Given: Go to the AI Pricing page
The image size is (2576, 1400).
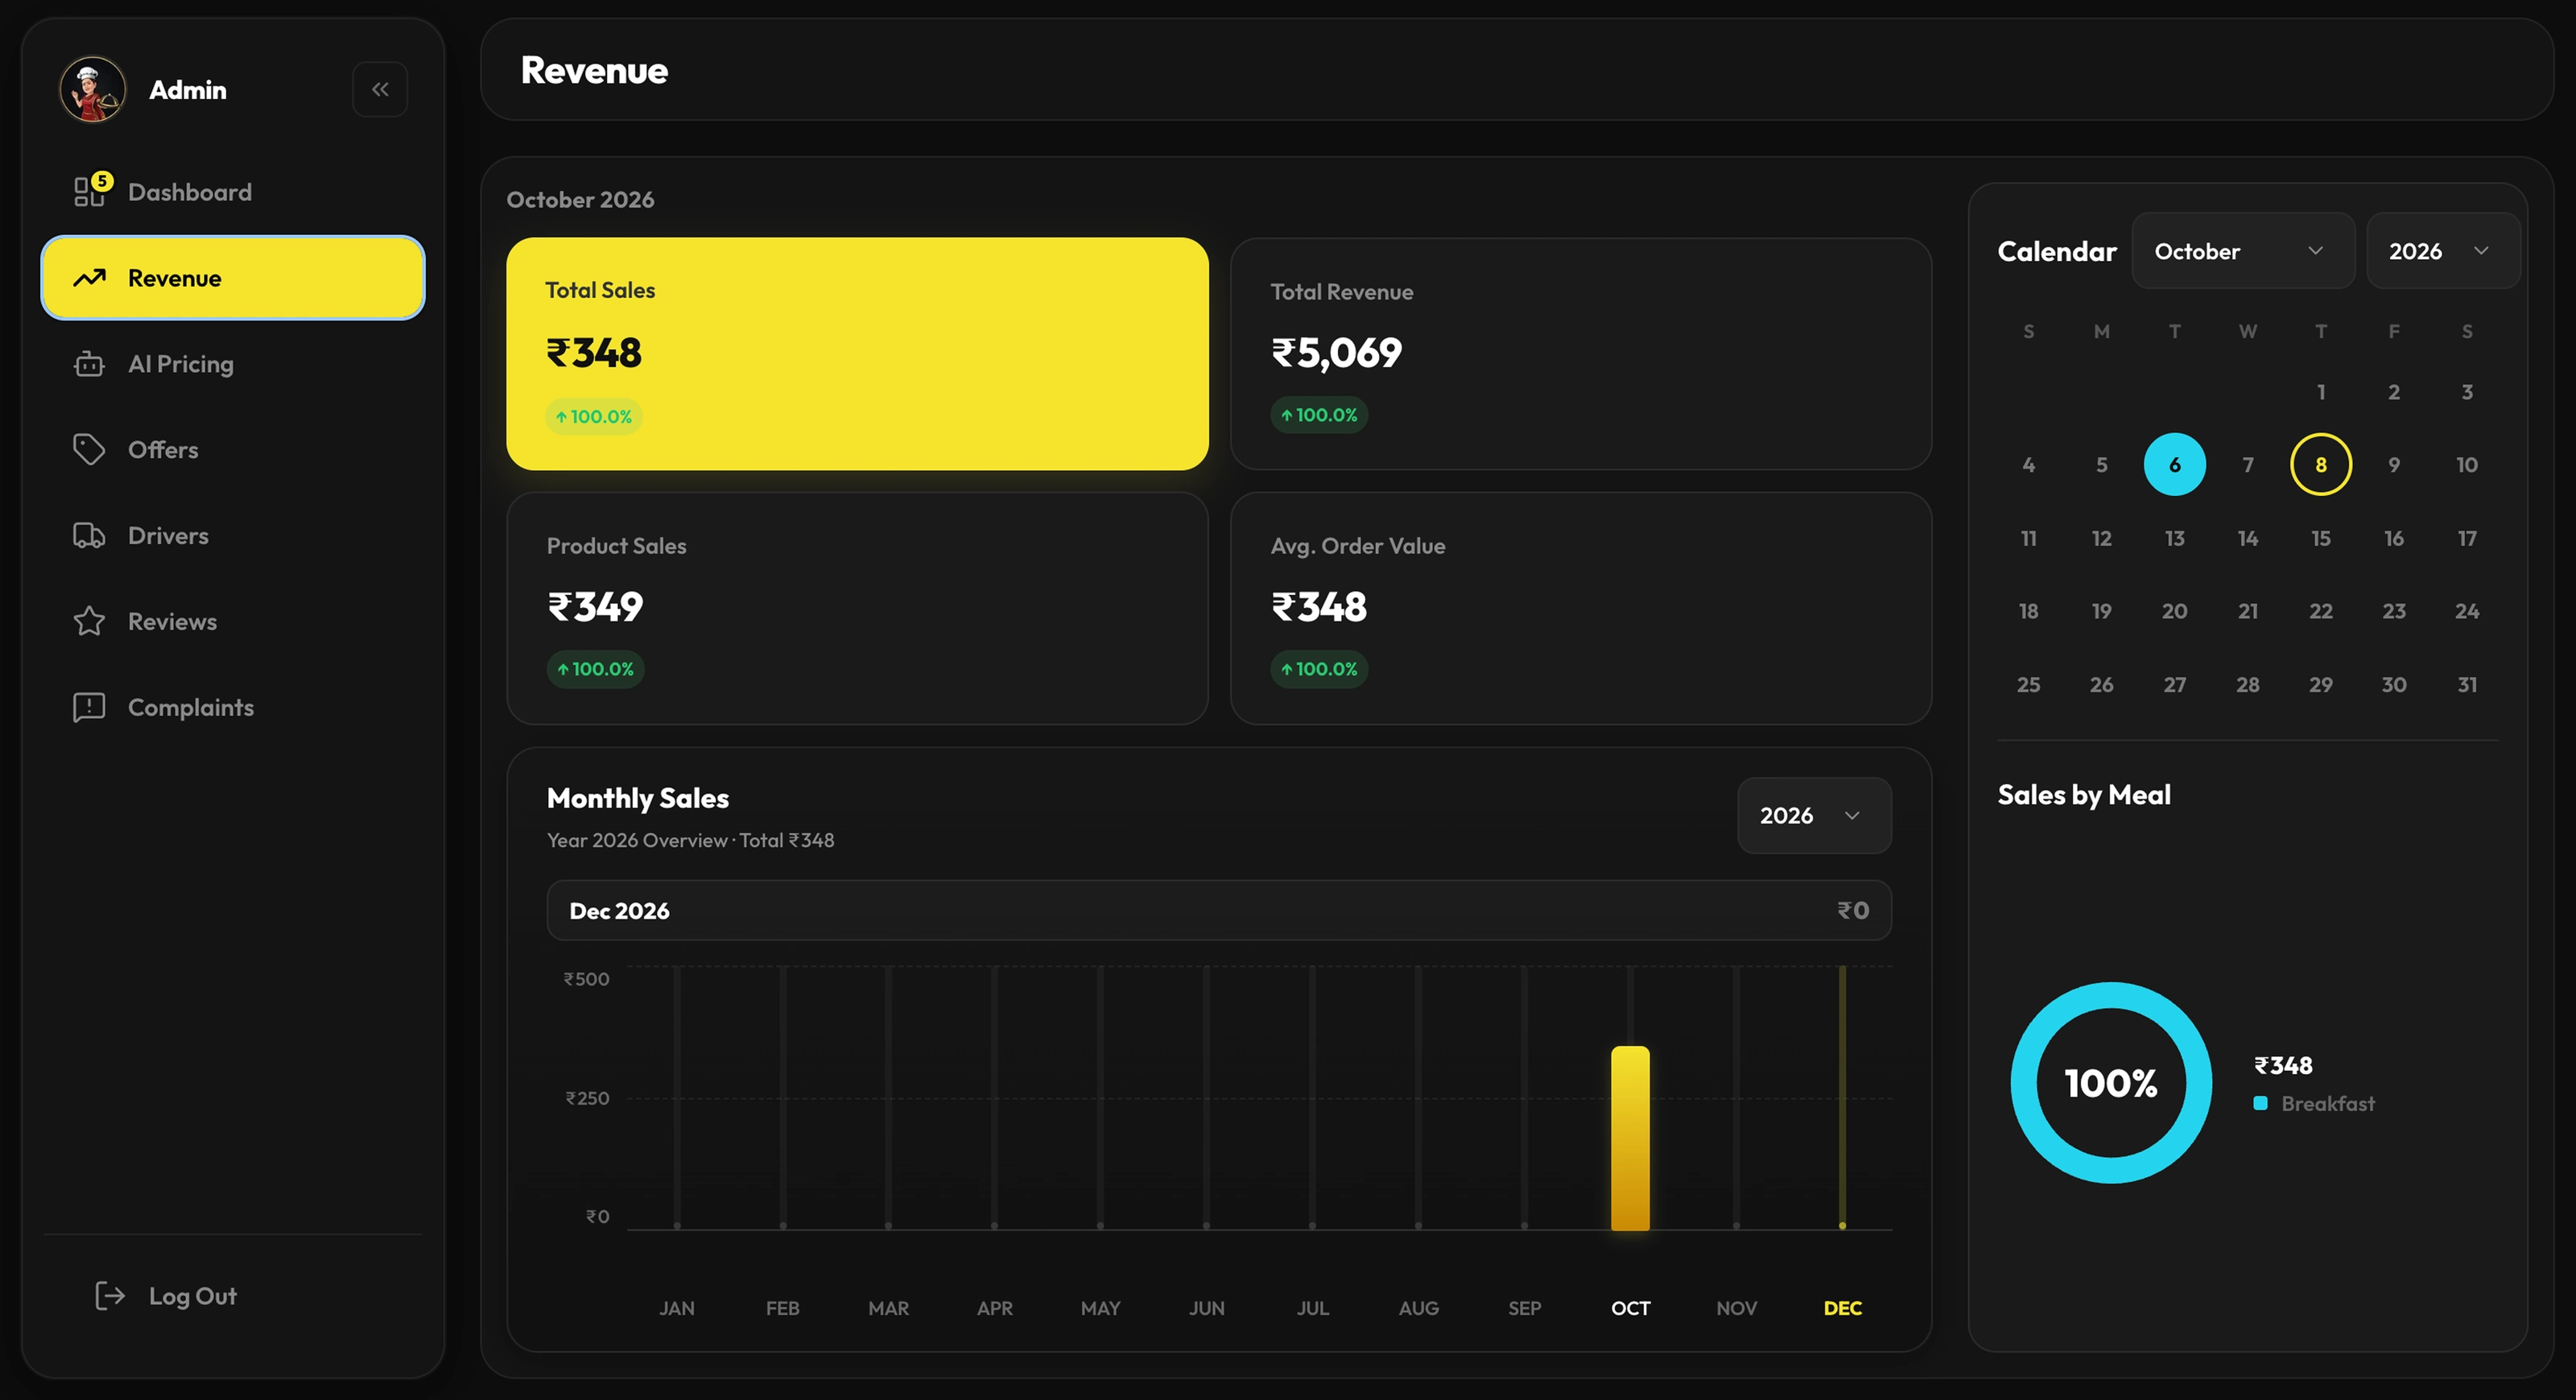Looking at the screenshot, I should 233,364.
